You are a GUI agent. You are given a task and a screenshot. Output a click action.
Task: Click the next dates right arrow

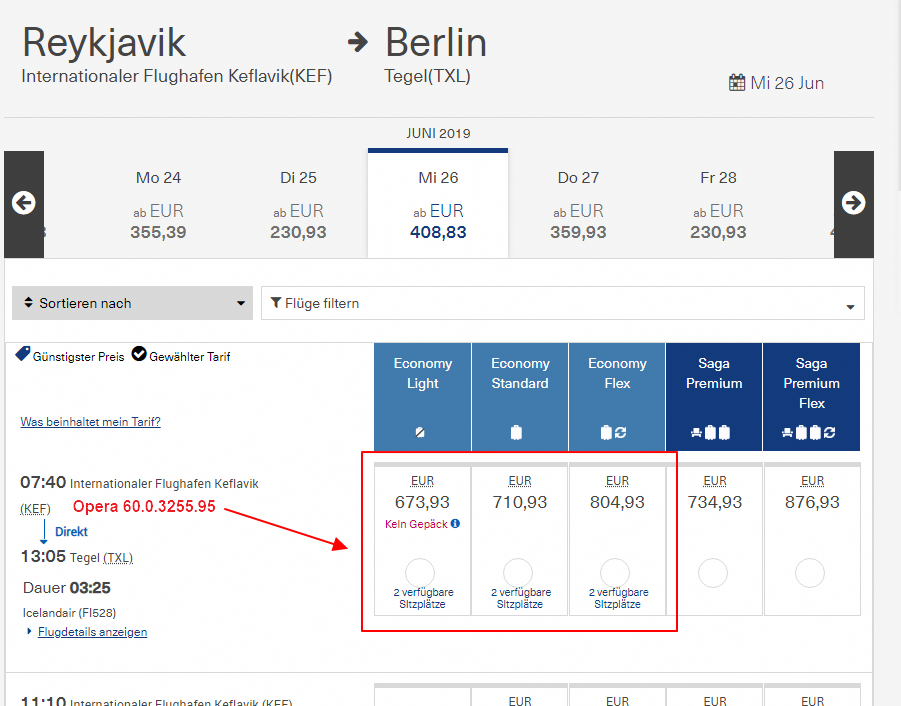pos(853,203)
